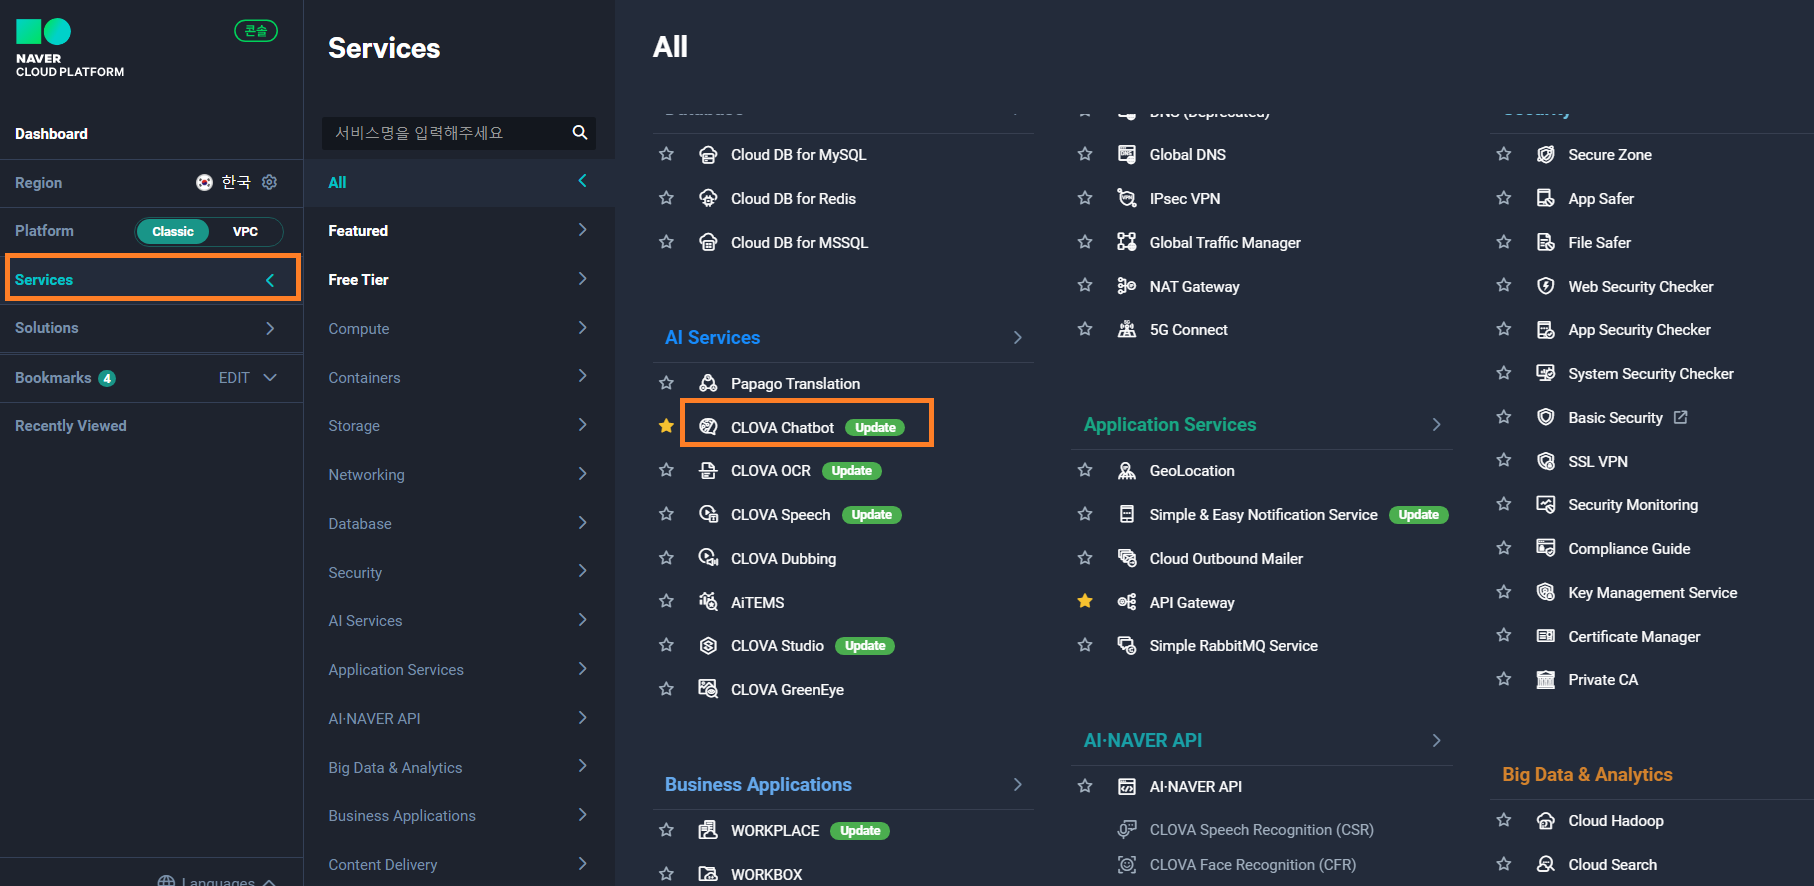Go to Dashboard
Screen dimensions: 1814x886
point(51,134)
